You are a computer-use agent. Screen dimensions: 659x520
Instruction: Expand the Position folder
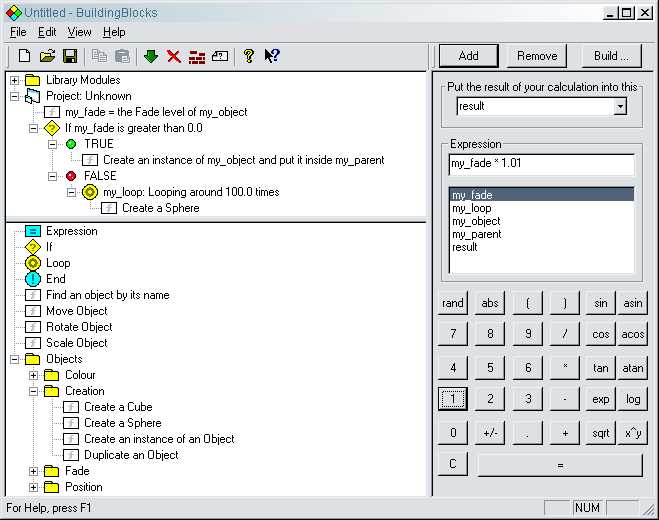click(33, 487)
